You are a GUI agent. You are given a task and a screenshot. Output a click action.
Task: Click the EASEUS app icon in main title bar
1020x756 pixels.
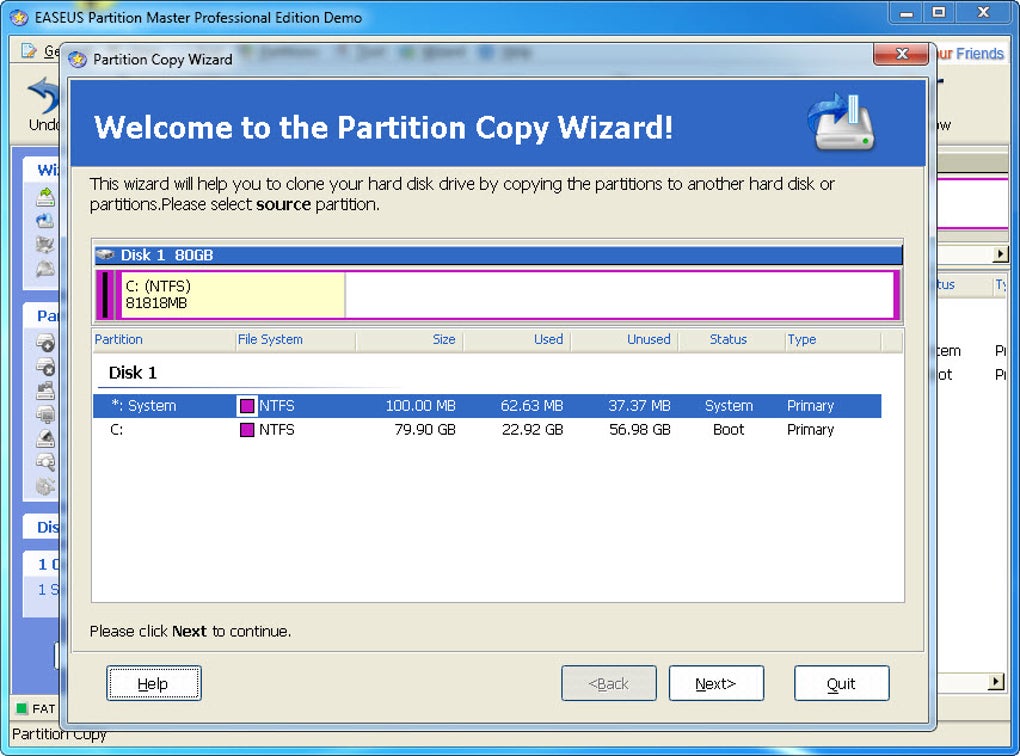pos(20,18)
